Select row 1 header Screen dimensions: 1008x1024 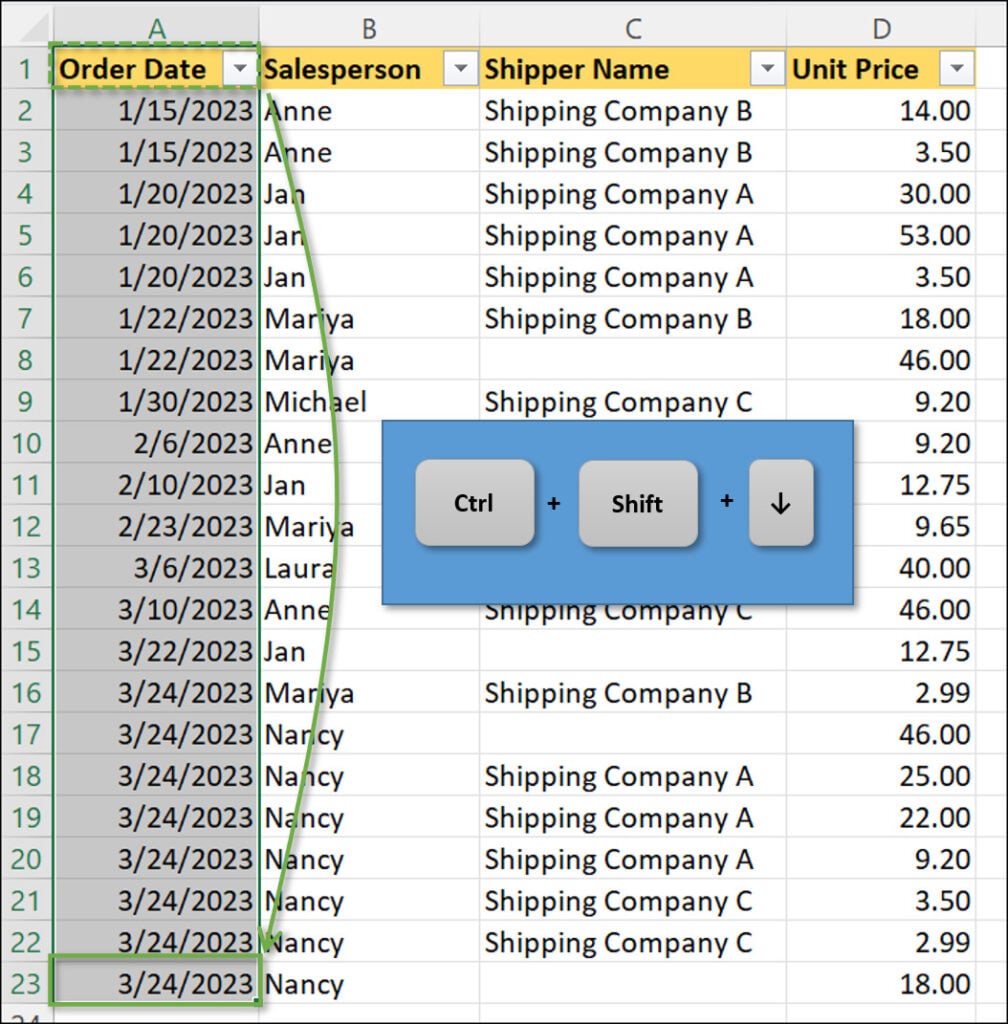click(x=26, y=70)
